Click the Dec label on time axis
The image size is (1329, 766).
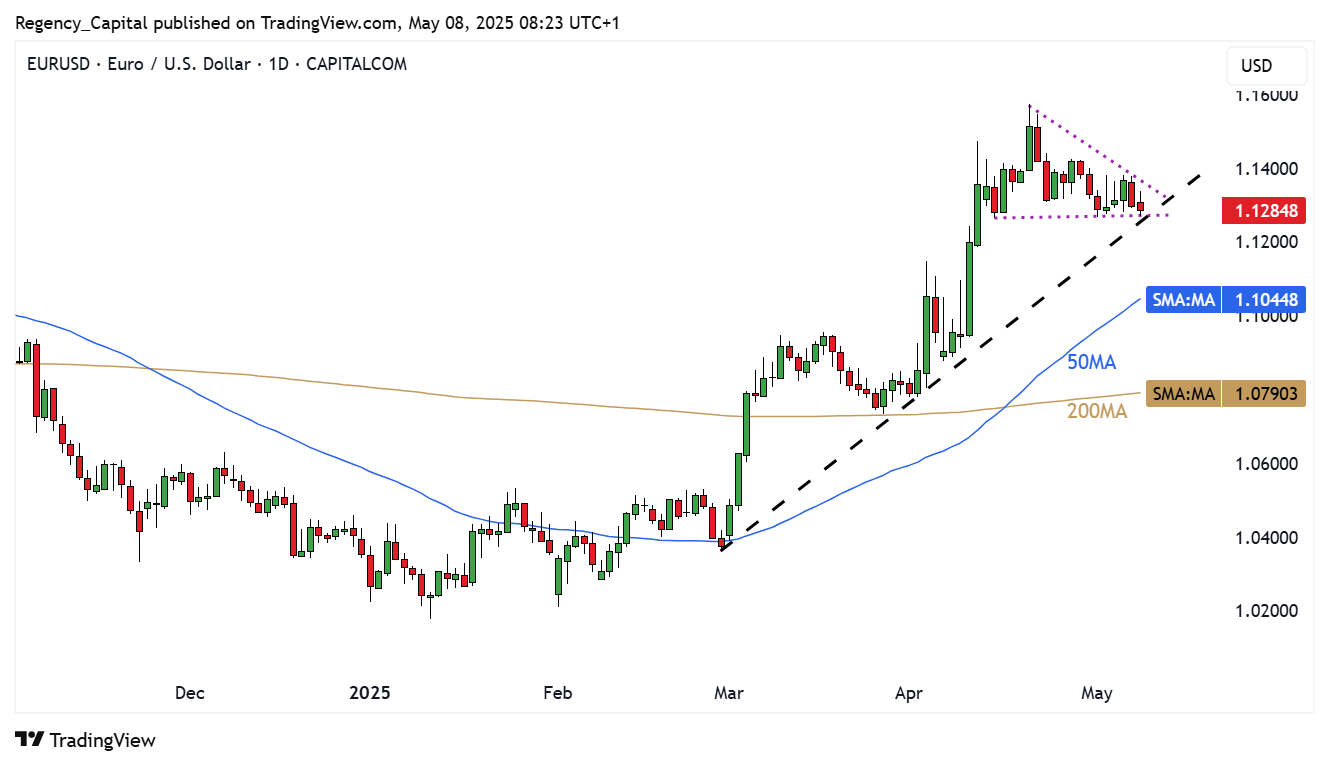click(189, 692)
